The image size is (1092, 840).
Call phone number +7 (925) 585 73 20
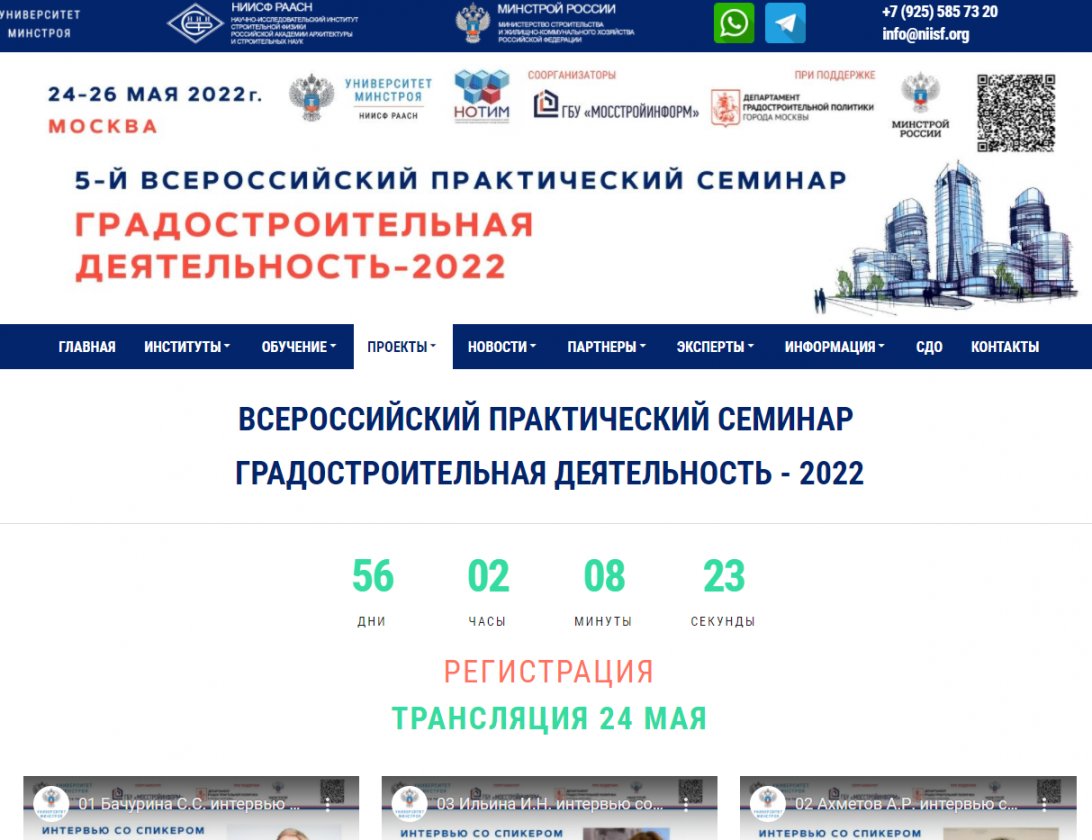click(x=939, y=12)
